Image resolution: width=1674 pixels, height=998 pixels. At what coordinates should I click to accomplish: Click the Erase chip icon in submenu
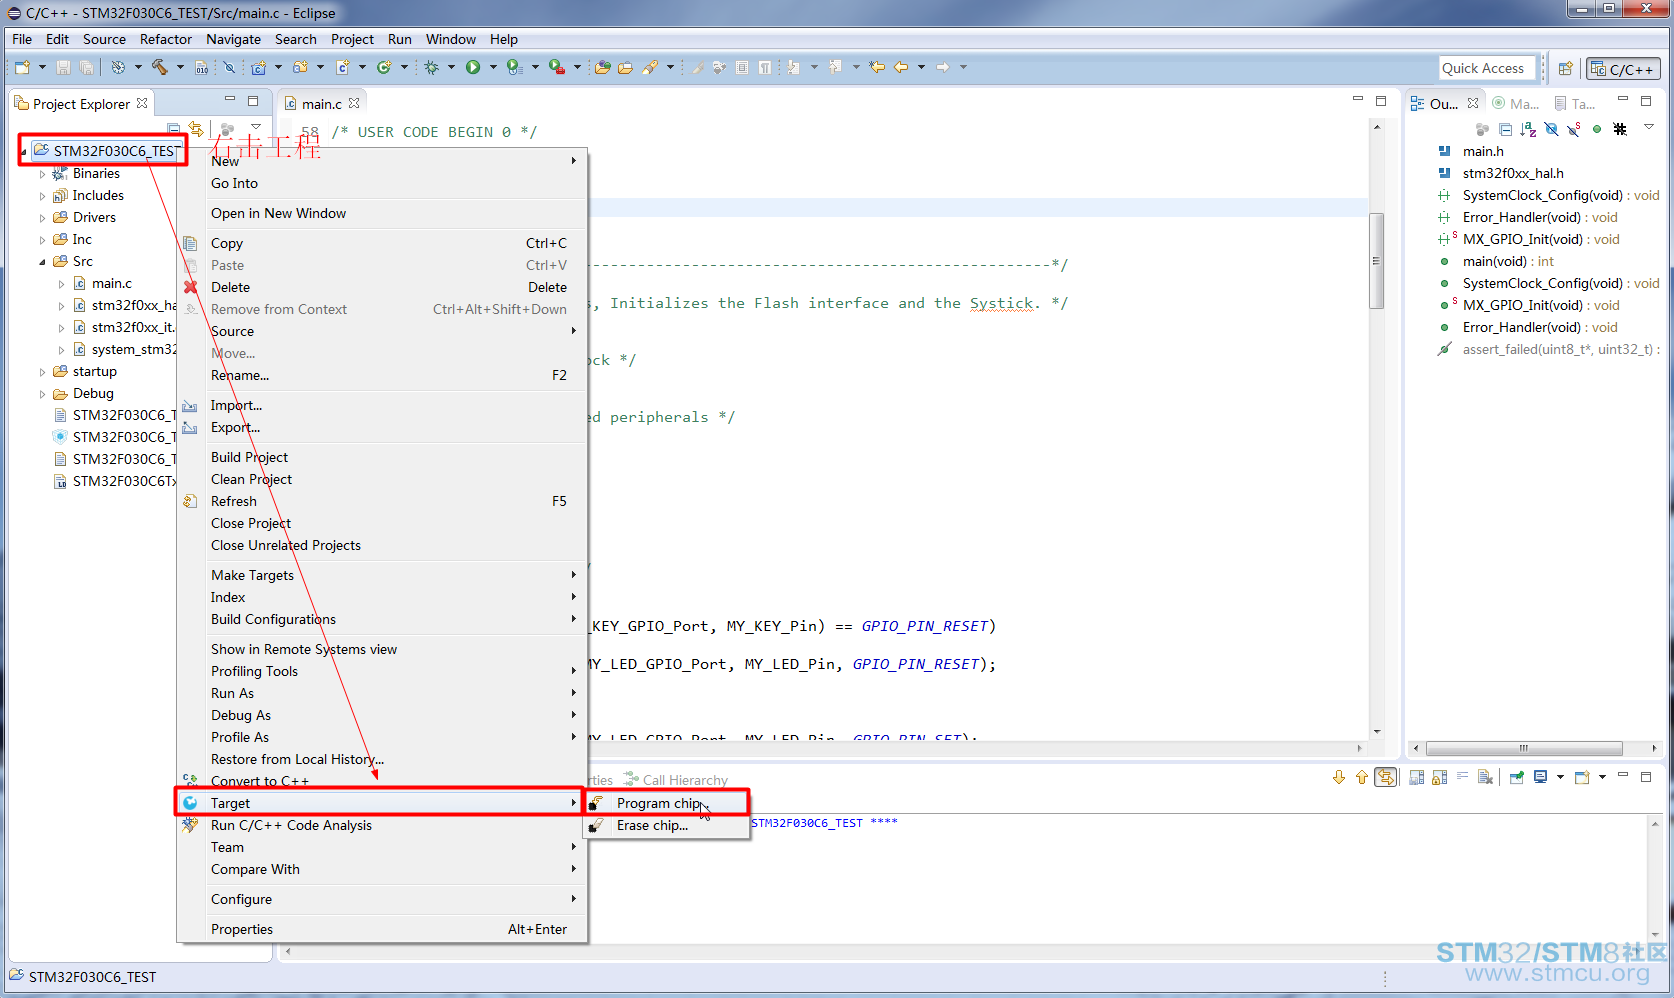tap(596, 825)
